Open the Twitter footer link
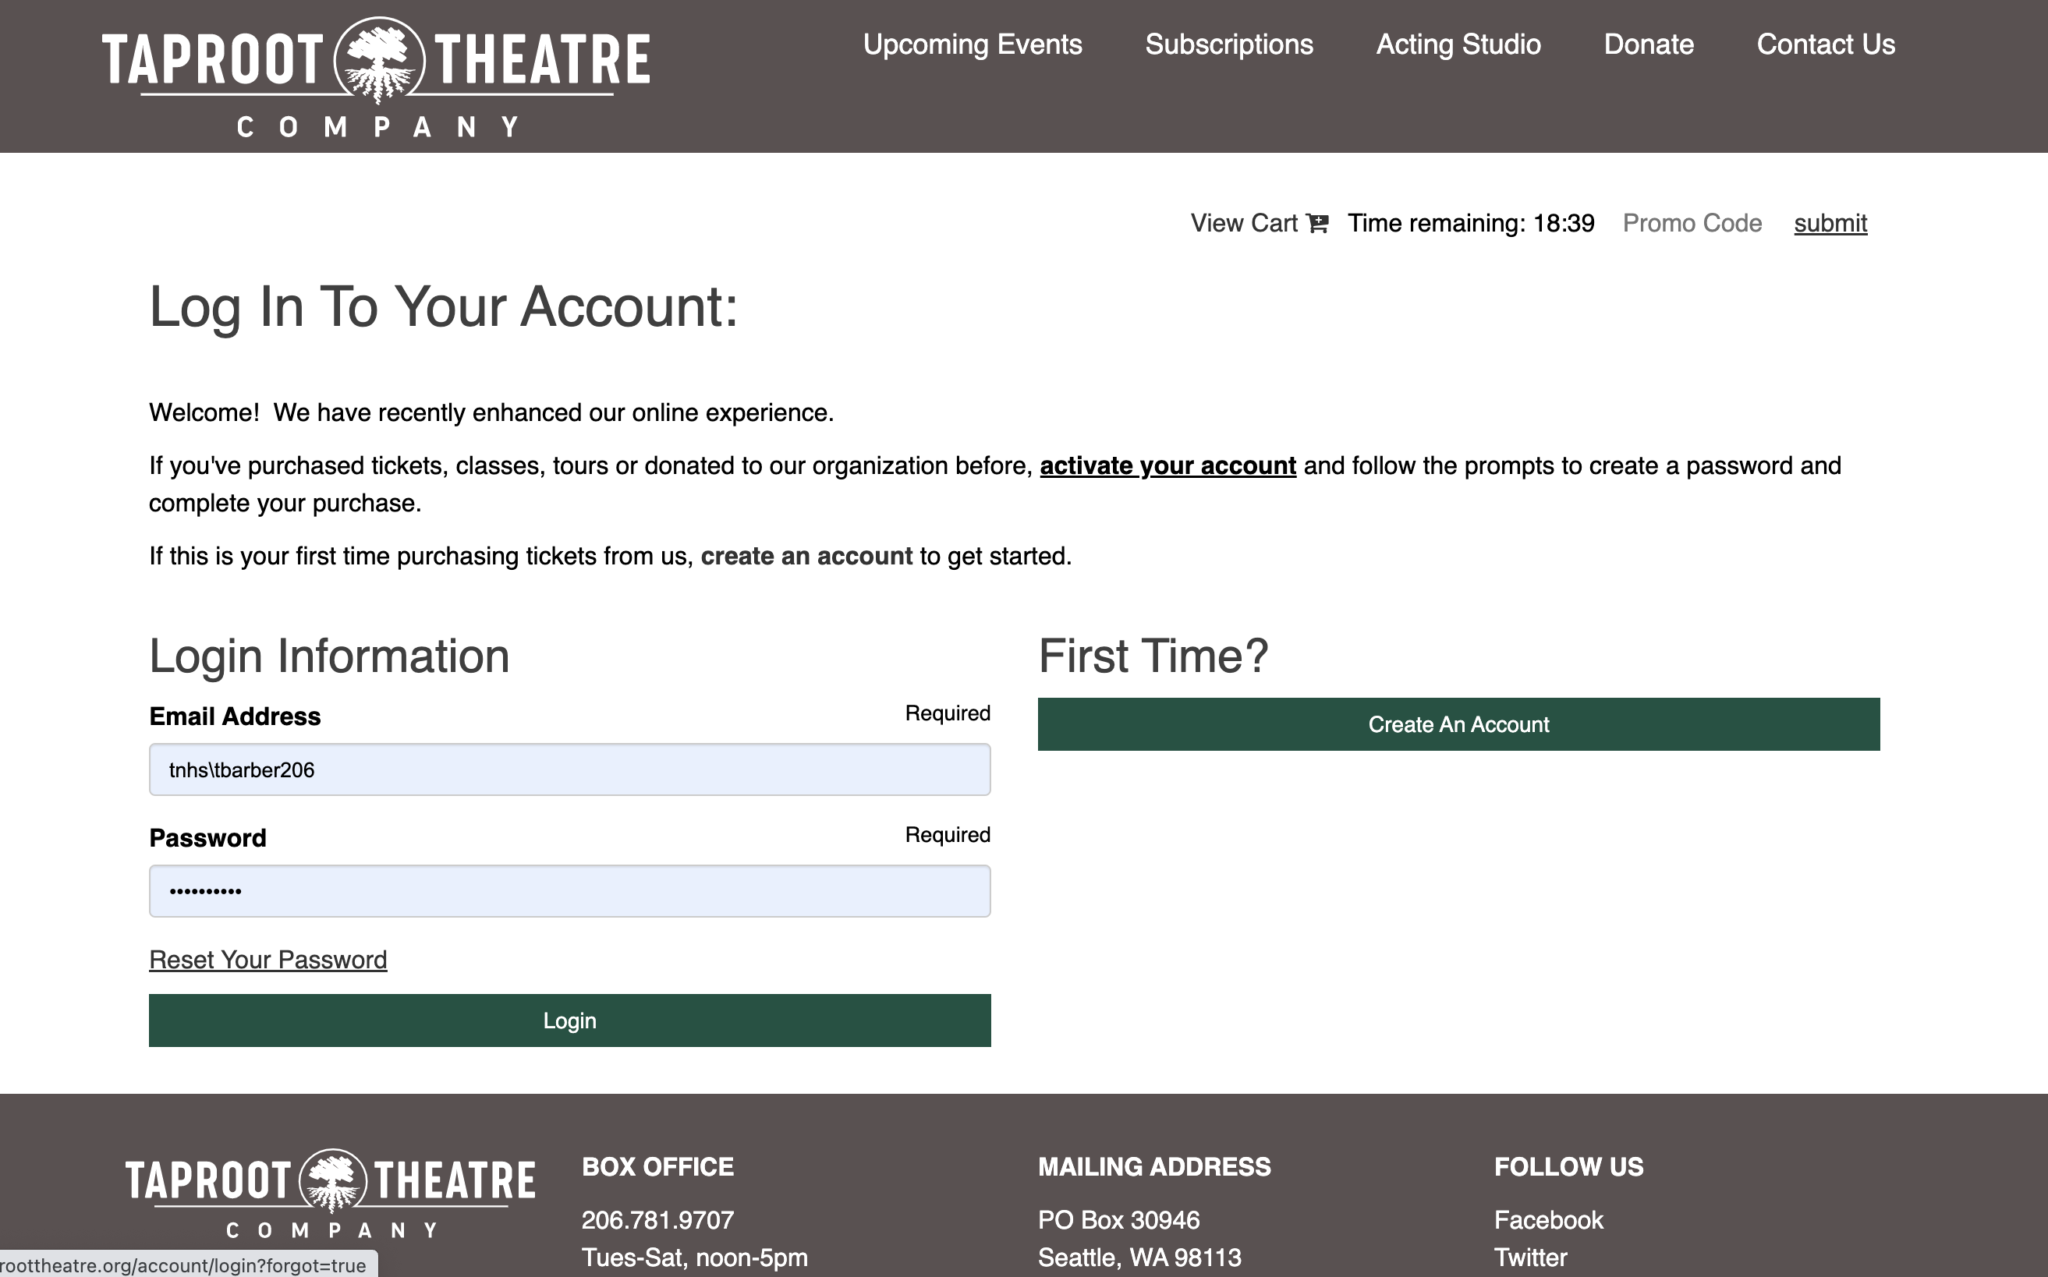Screen dimensions: 2048x1277 (x=1530, y=1257)
